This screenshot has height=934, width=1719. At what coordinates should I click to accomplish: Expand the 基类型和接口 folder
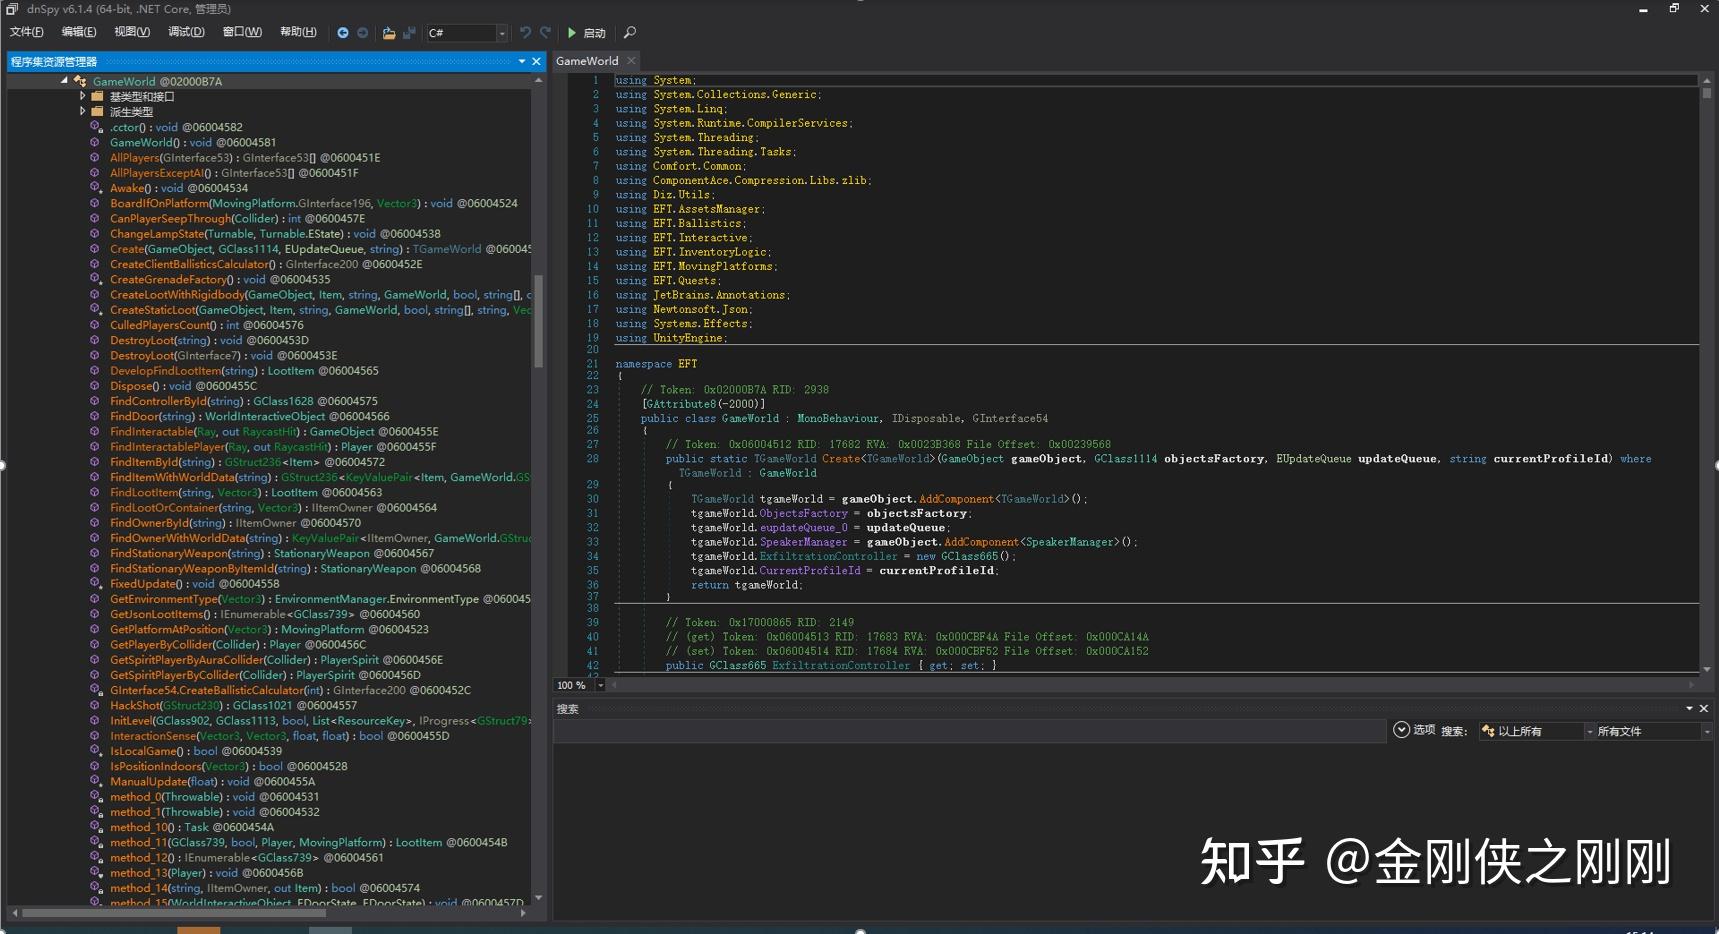pos(83,97)
